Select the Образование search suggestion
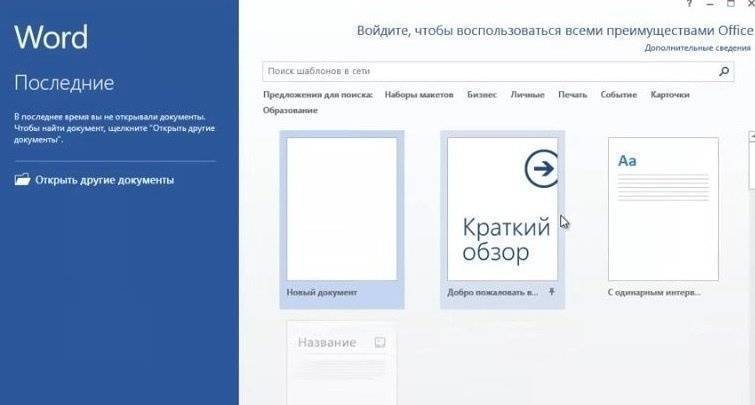 click(290, 110)
